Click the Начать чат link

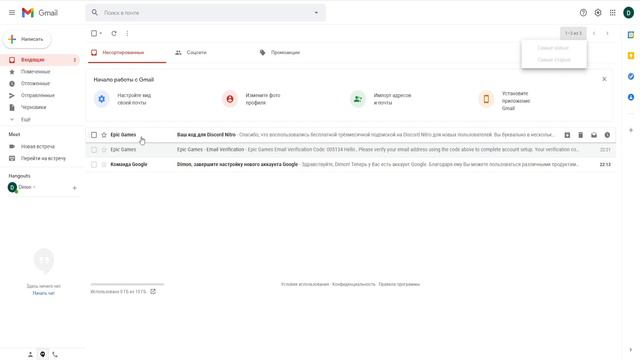[x=44, y=293]
